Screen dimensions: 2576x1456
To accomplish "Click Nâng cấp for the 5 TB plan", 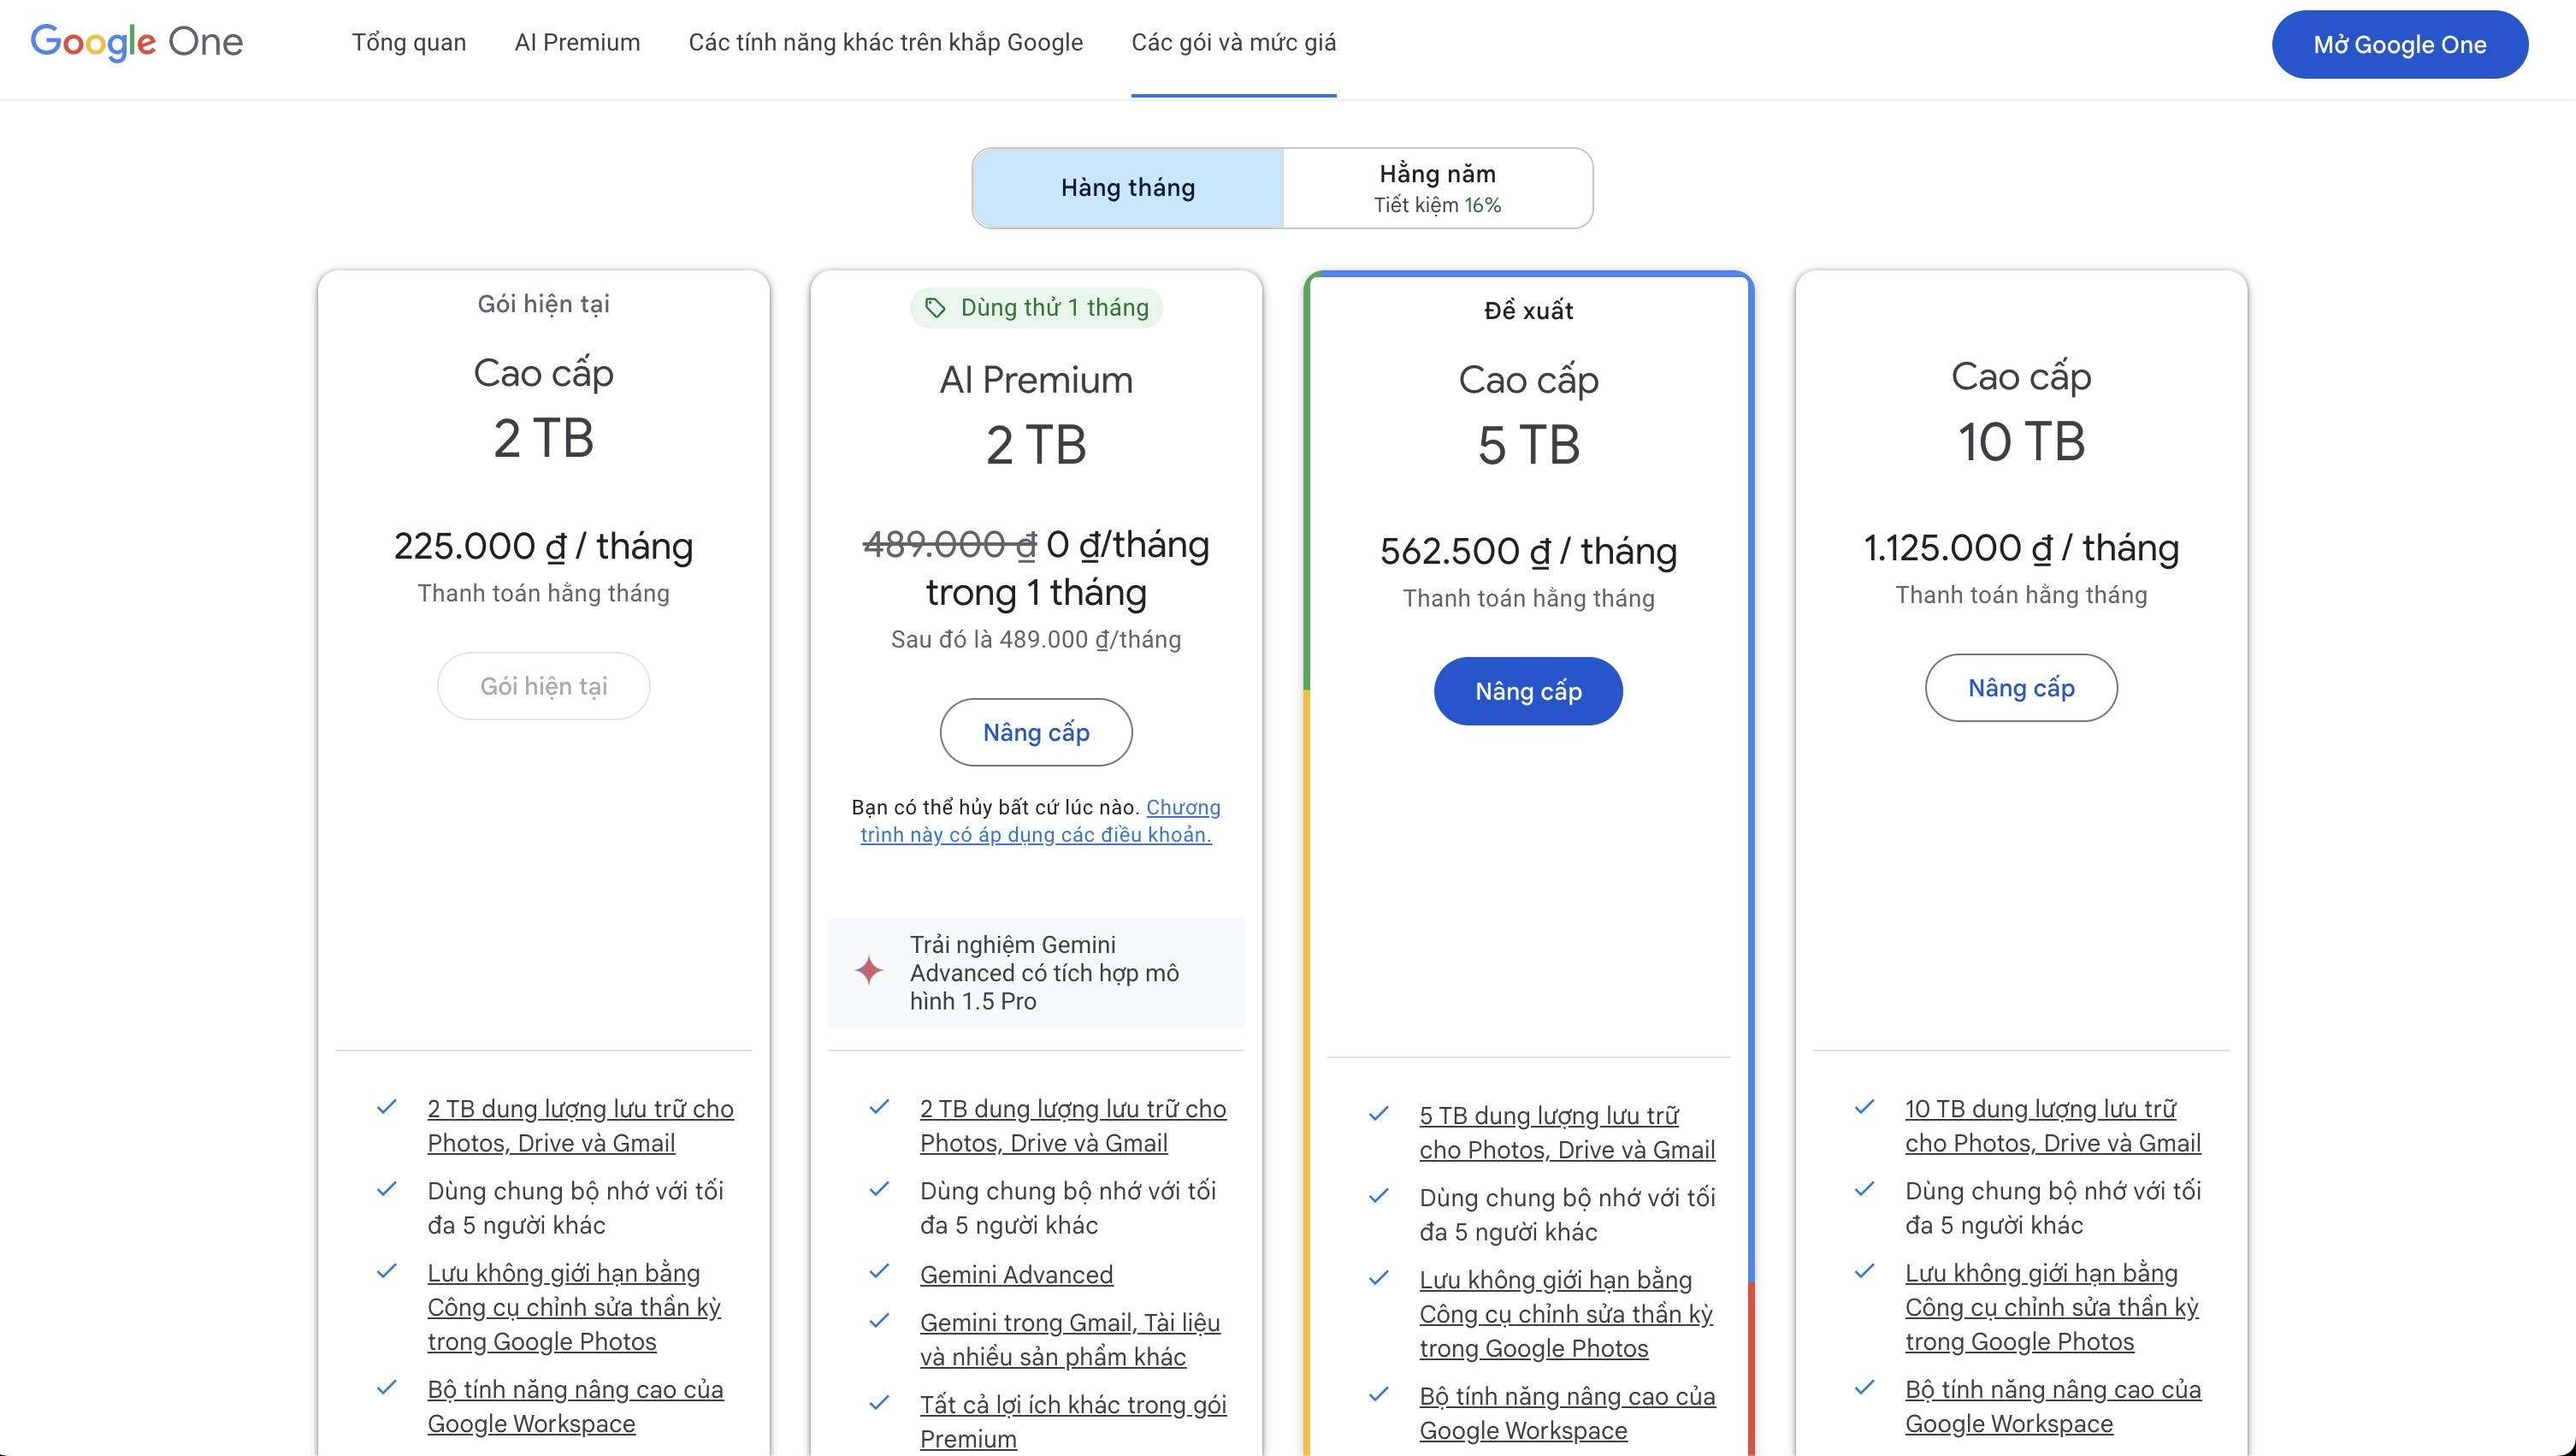I will [x=1527, y=691].
